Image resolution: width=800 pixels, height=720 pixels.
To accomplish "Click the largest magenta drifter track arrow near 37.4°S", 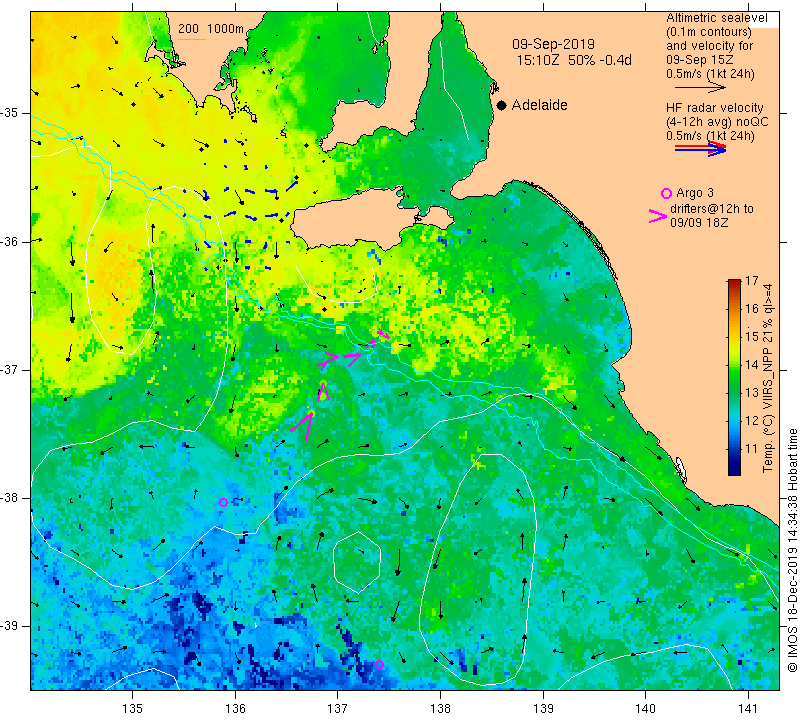I will [303, 426].
